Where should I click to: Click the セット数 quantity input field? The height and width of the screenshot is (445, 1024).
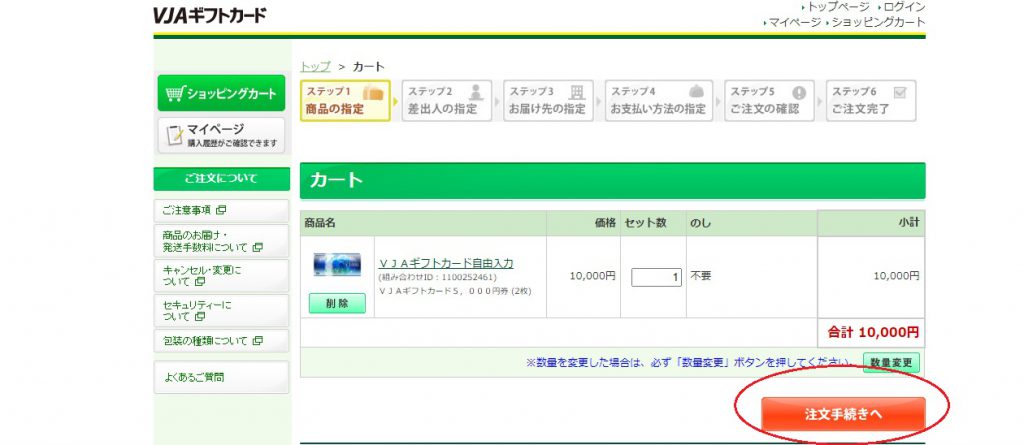click(x=656, y=277)
